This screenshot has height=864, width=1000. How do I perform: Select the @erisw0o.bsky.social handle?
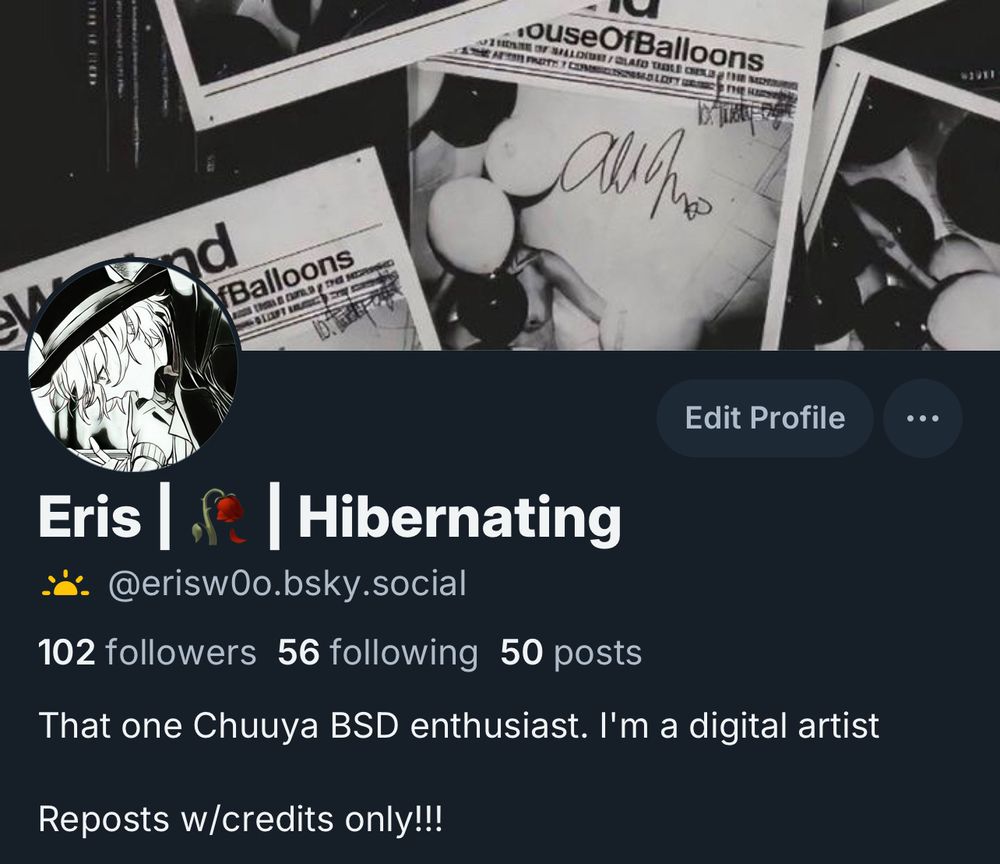pyautogui.click(x=287, y=585)
